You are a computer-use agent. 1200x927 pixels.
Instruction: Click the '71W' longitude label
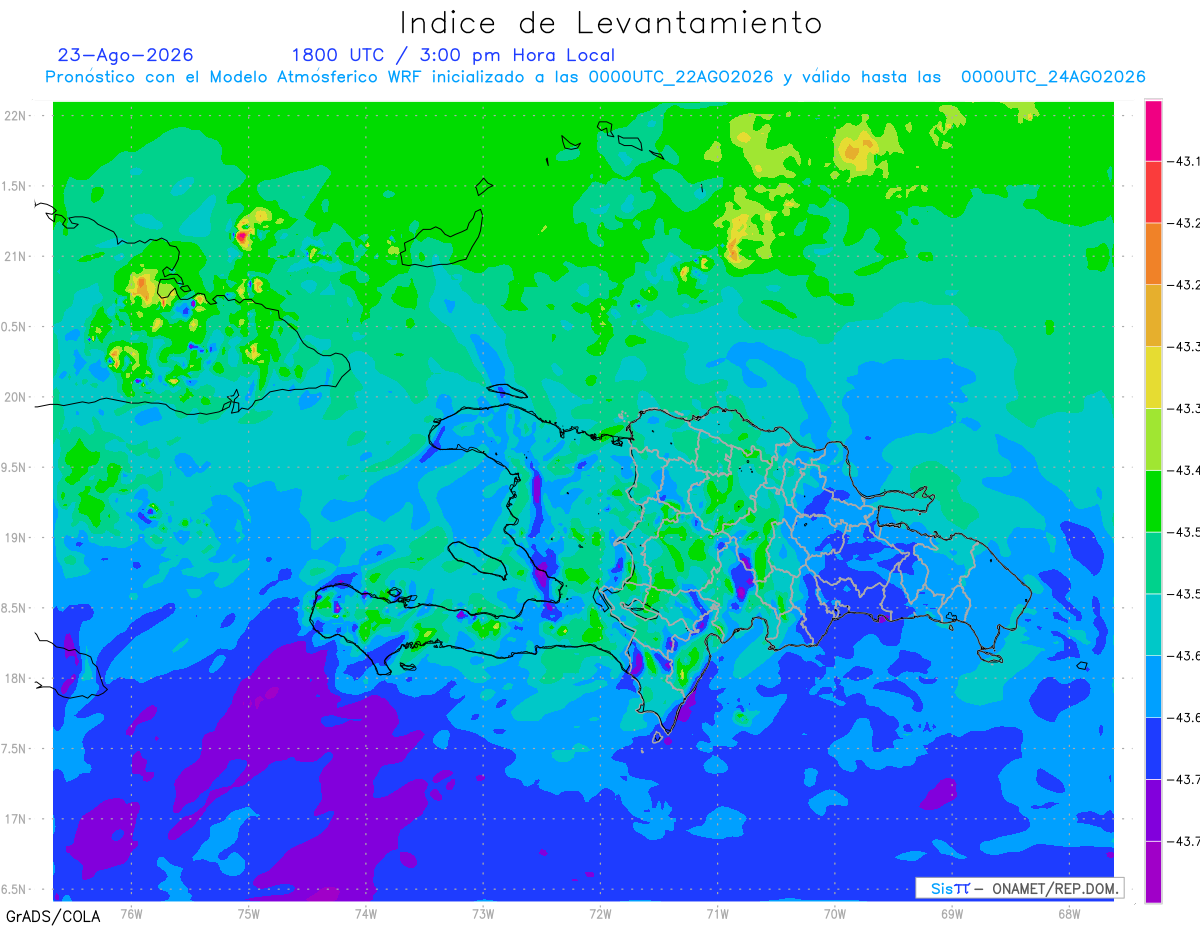click(717, 913)
